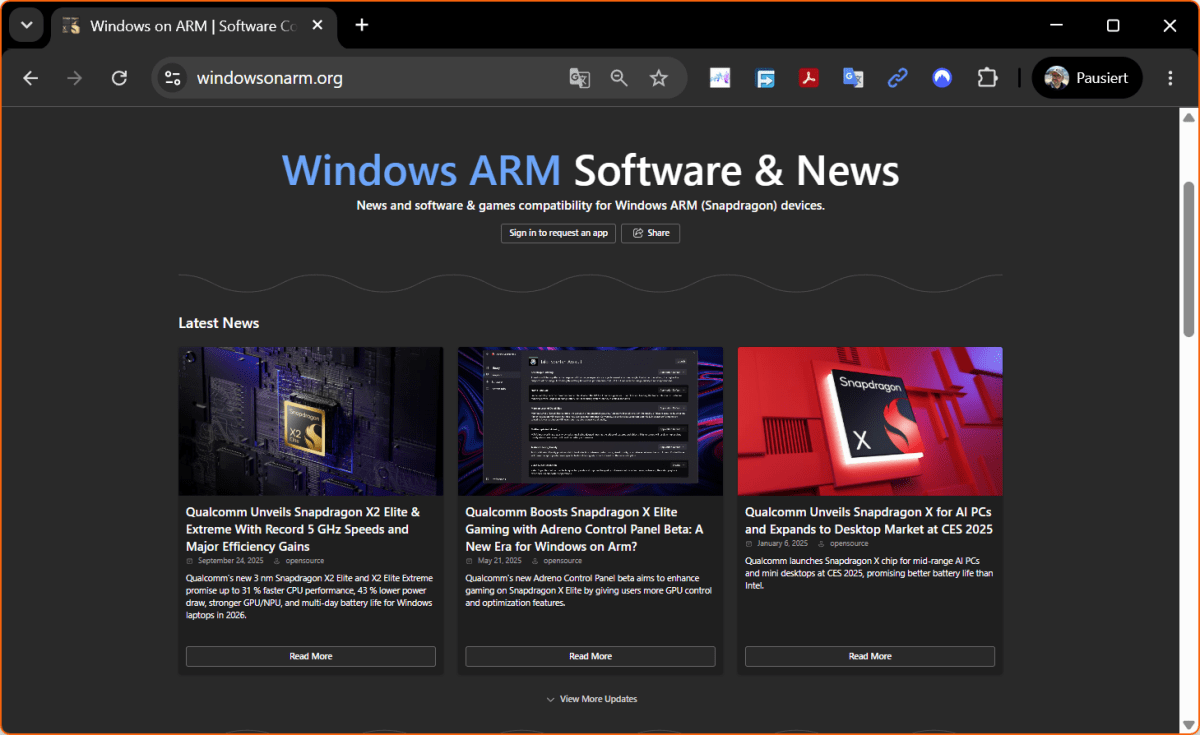This screenshot has width=1200, height=735.
Task: Click 'opensource' author on Snapdragon X2 article
Action: click(x=303, y=561)
